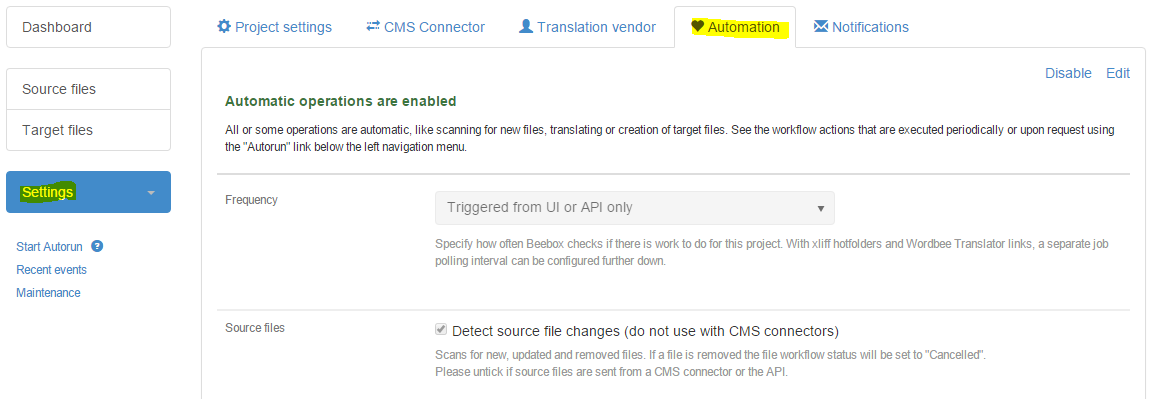Screen dimensions: 1152x399
Task: Expand the Settings menu arrow
Action: click(x=151, y=193)
